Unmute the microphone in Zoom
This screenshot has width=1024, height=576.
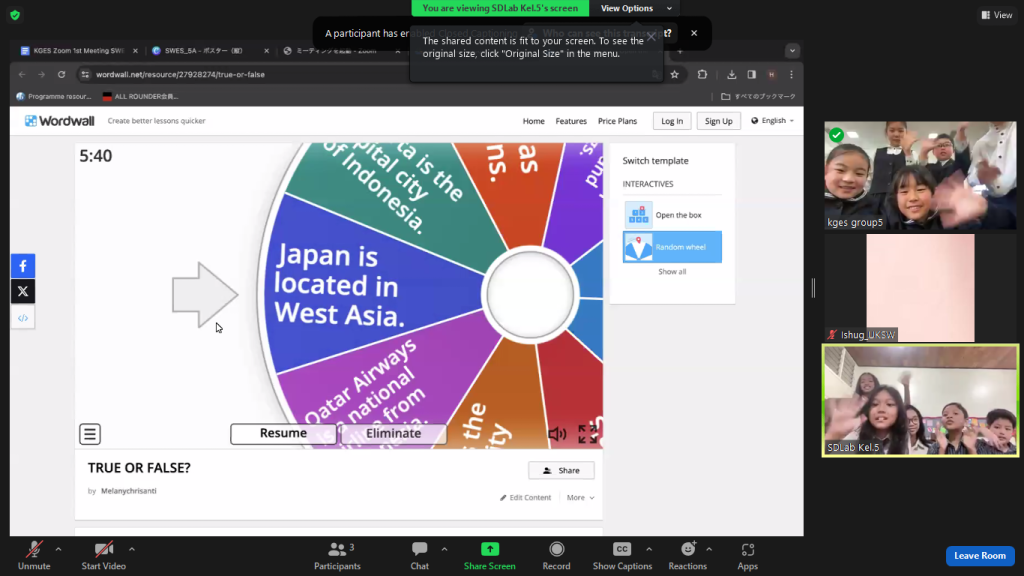[34, 556]
